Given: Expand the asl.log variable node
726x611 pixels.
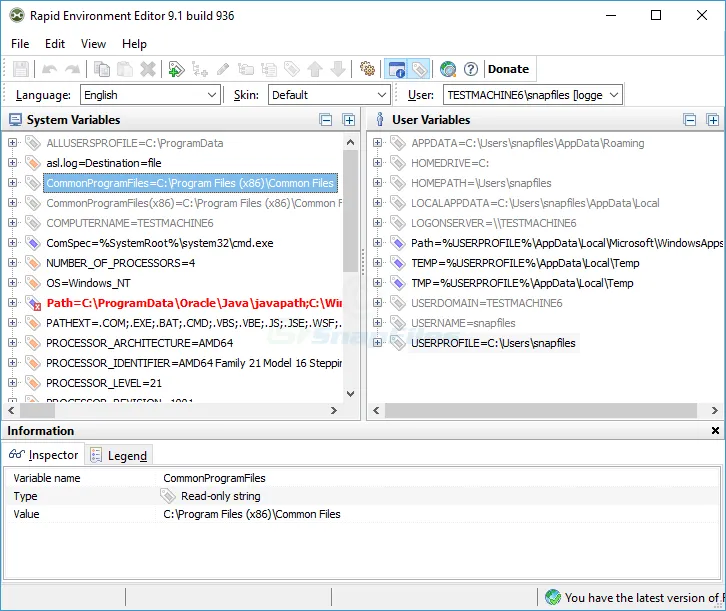Looking at the screenshot, I should click(x=13, y=162).
